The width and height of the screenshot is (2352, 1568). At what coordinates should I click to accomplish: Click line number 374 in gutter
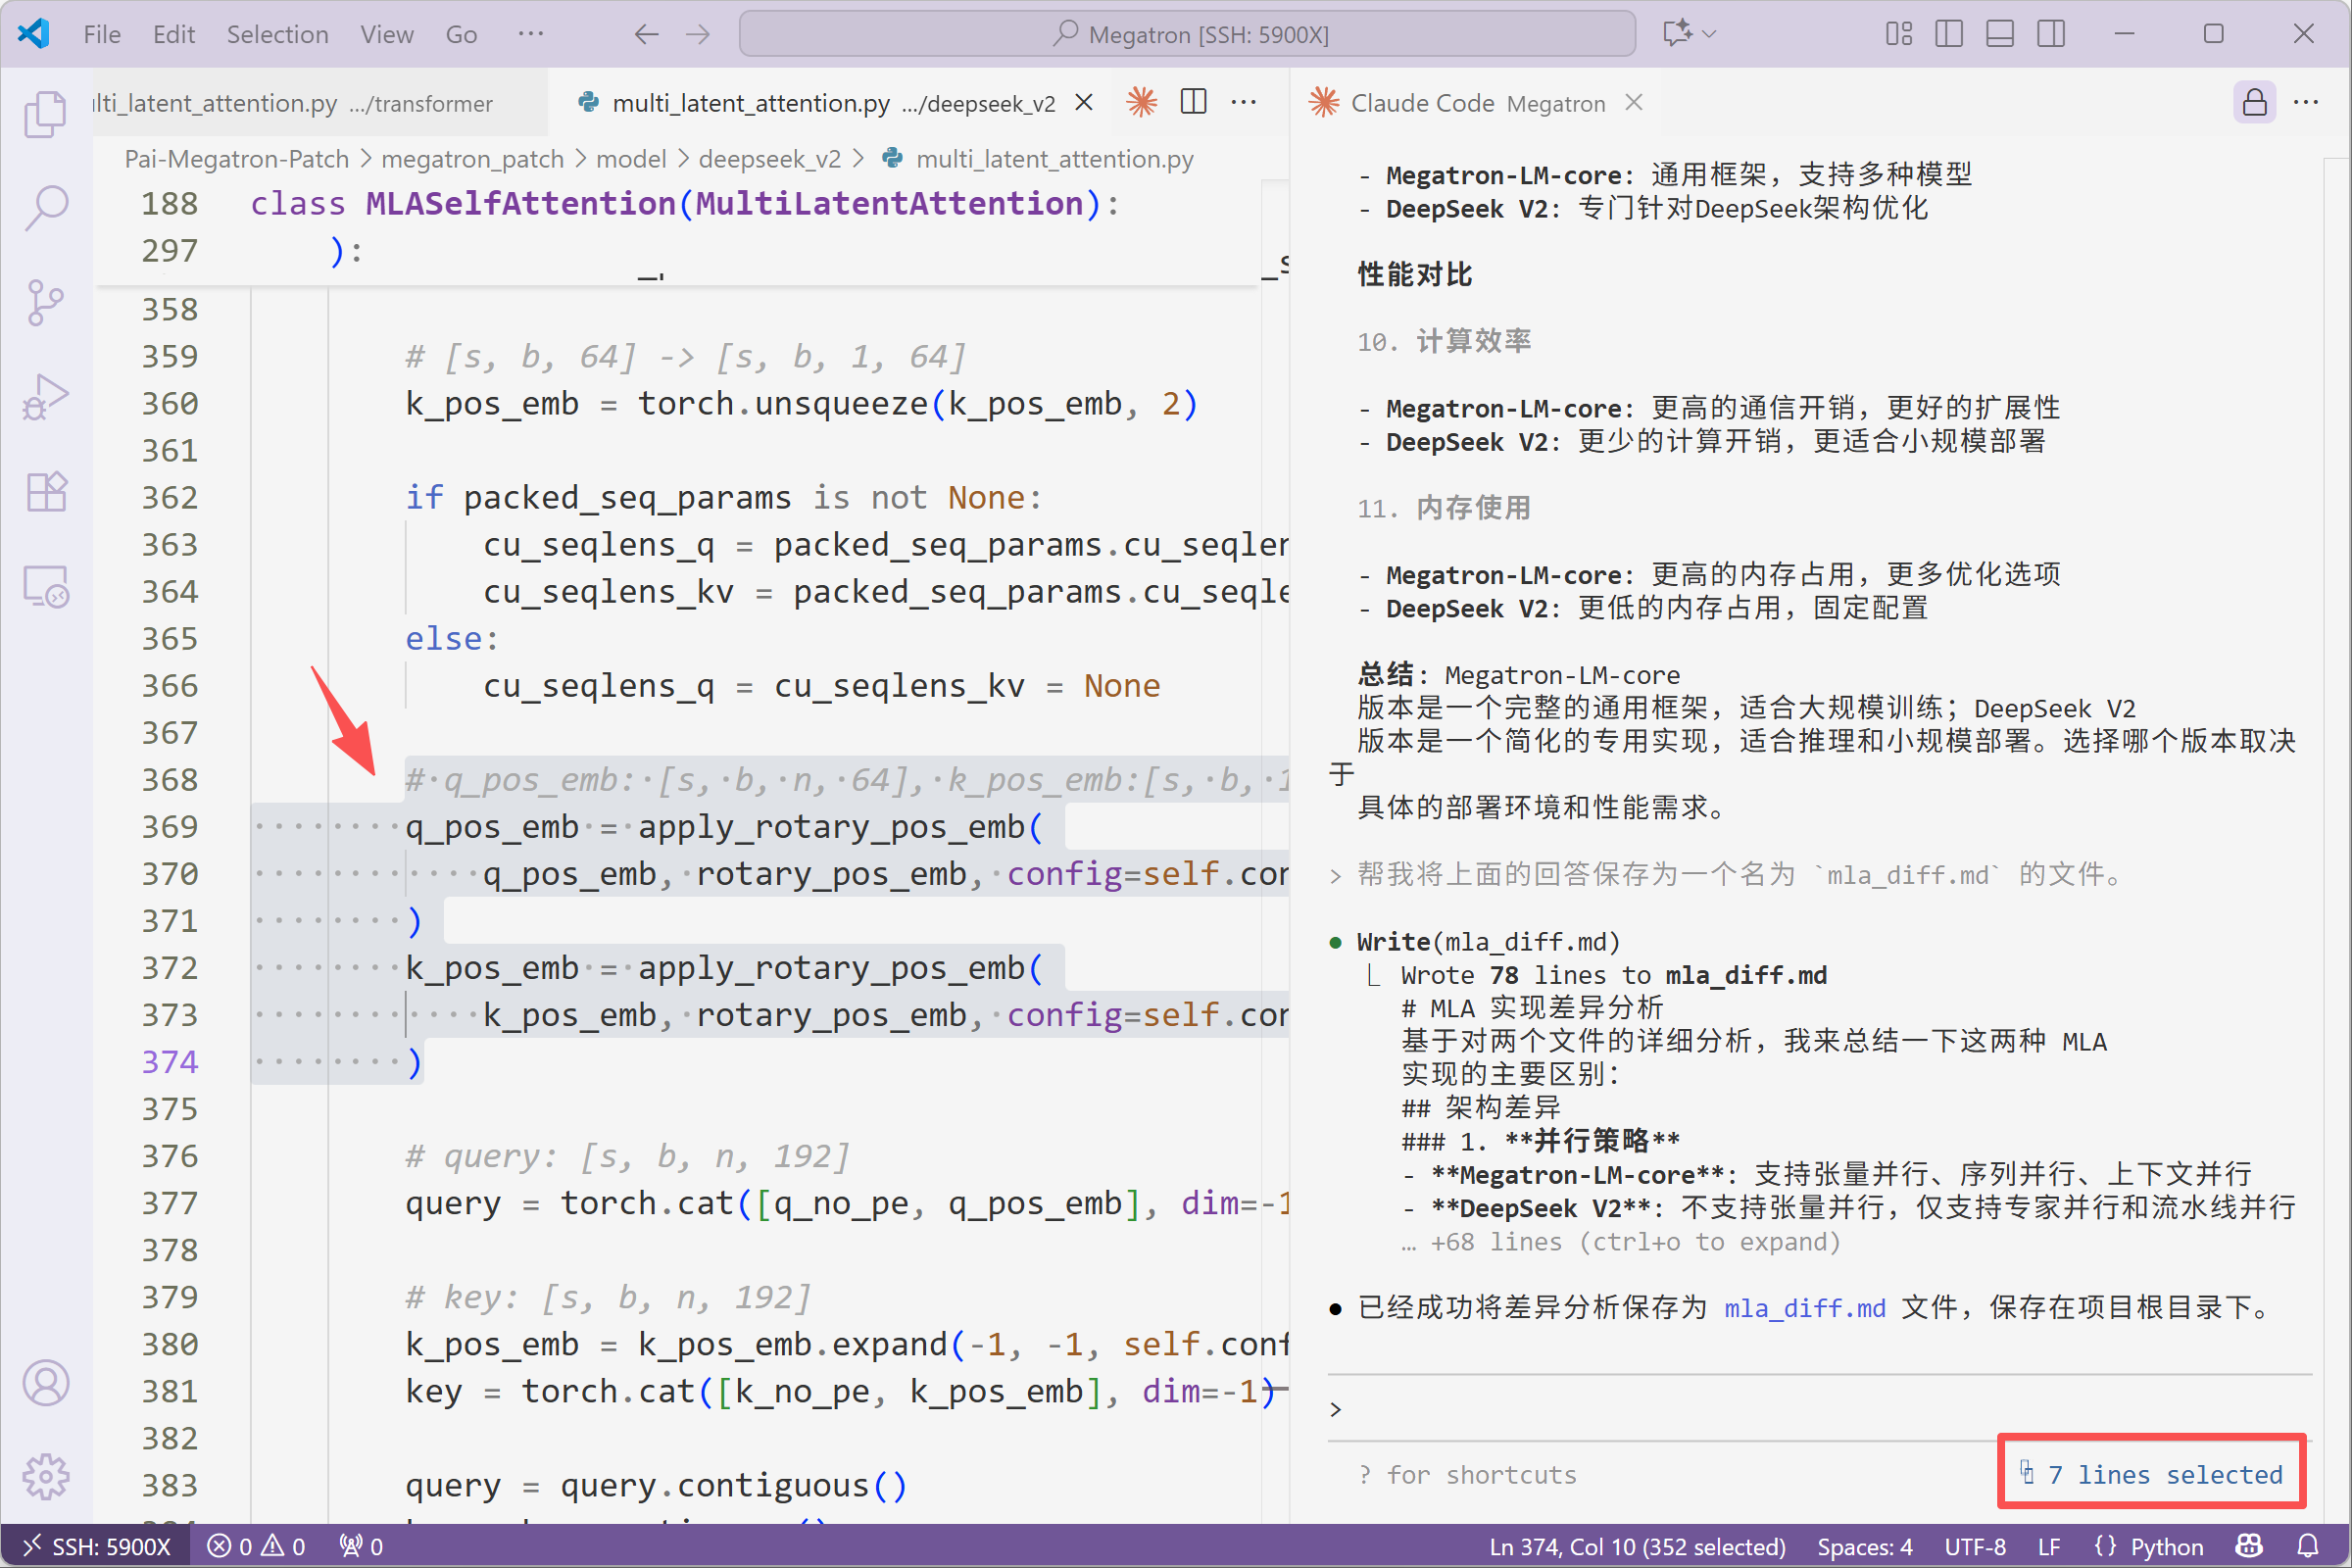pyautogui.click(x=169, y=1061)
